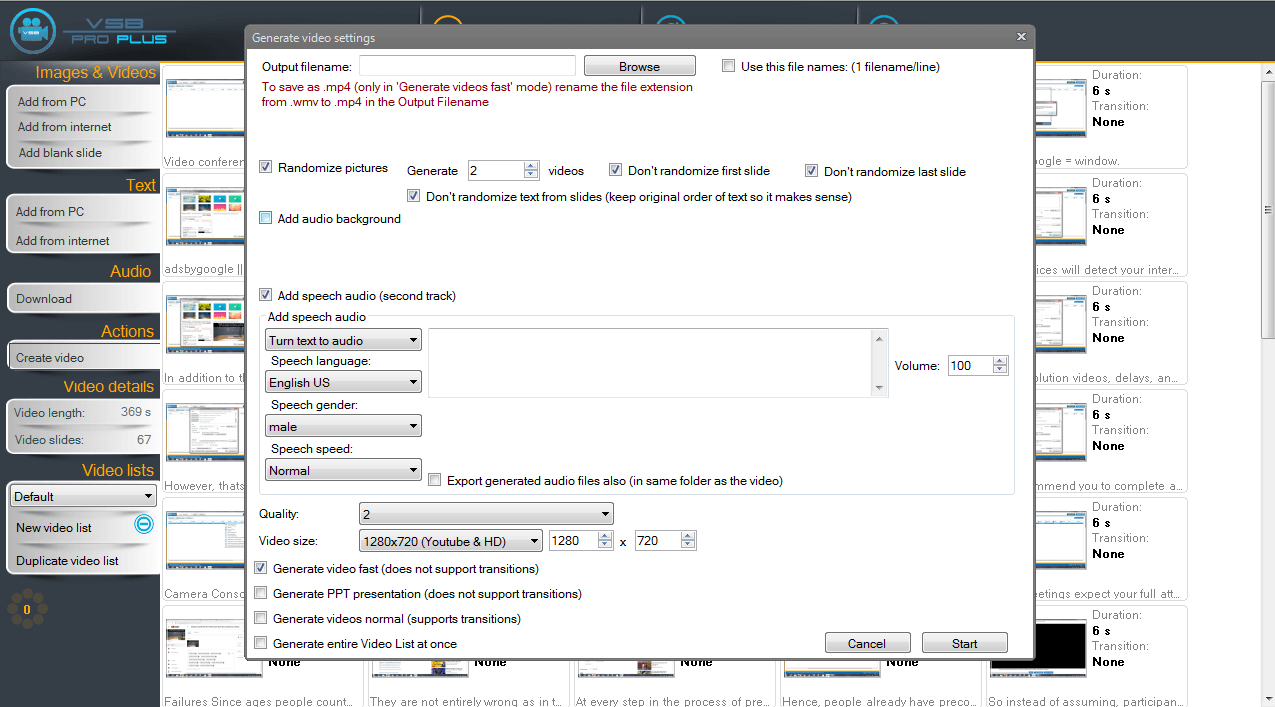The height and width of the screenshot is (707, 1275).
Task: Choose Add from PC under Text
Action: [50, 211]
